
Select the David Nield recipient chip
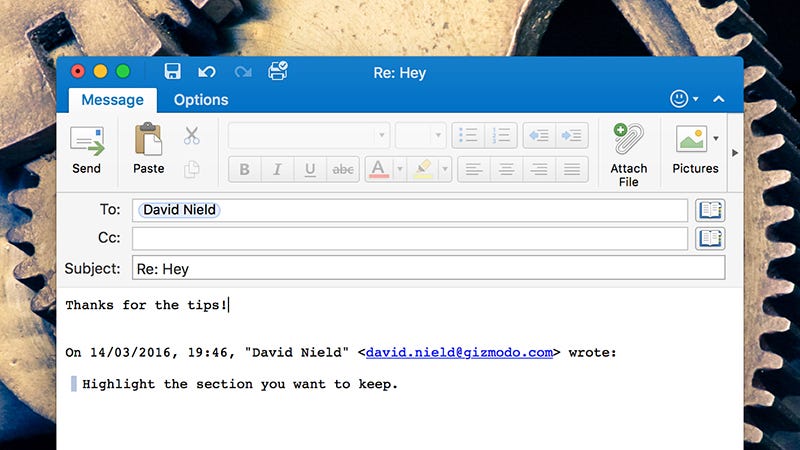(x=179, y=210)
